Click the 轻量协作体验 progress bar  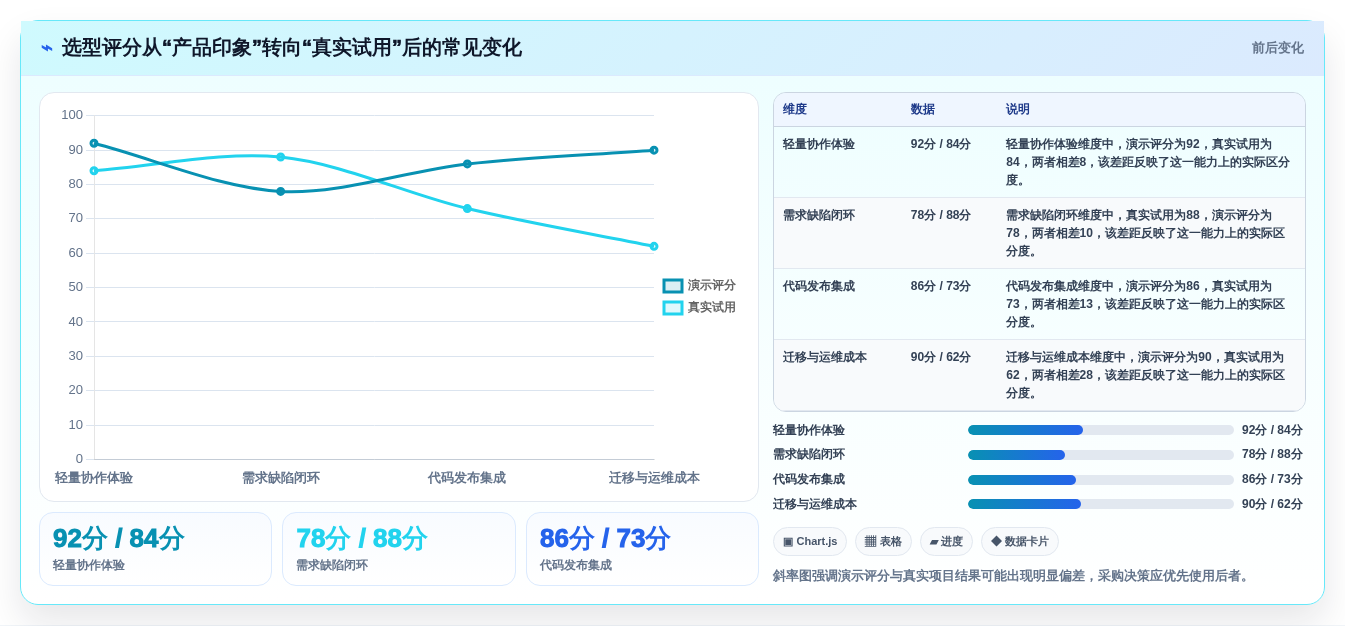click(x=1101, y=430)
